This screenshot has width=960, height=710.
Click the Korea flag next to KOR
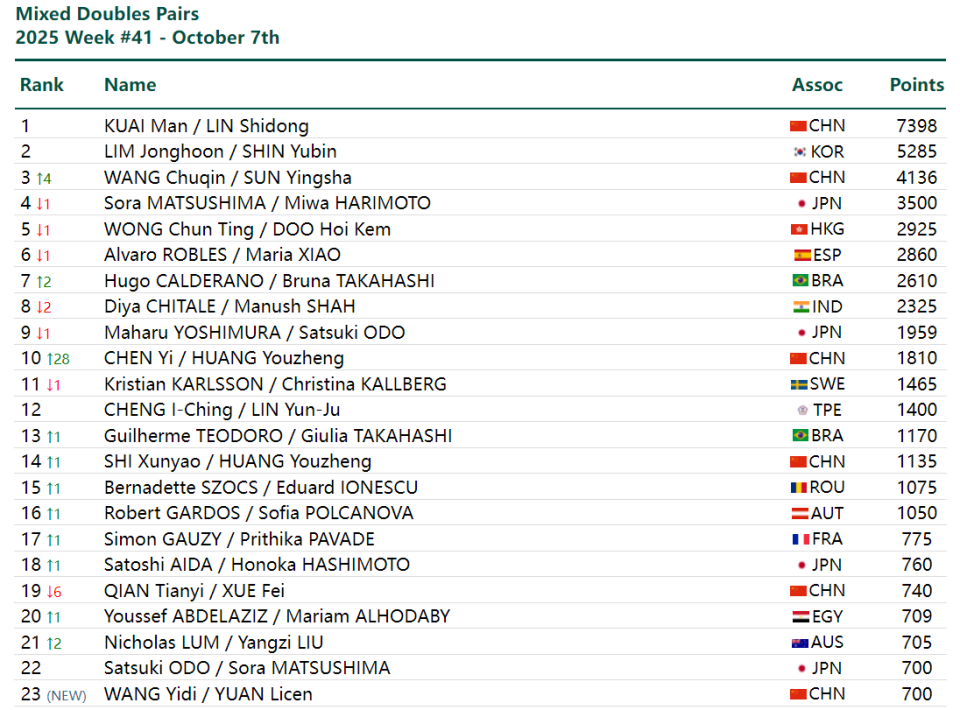pos(799,152)
